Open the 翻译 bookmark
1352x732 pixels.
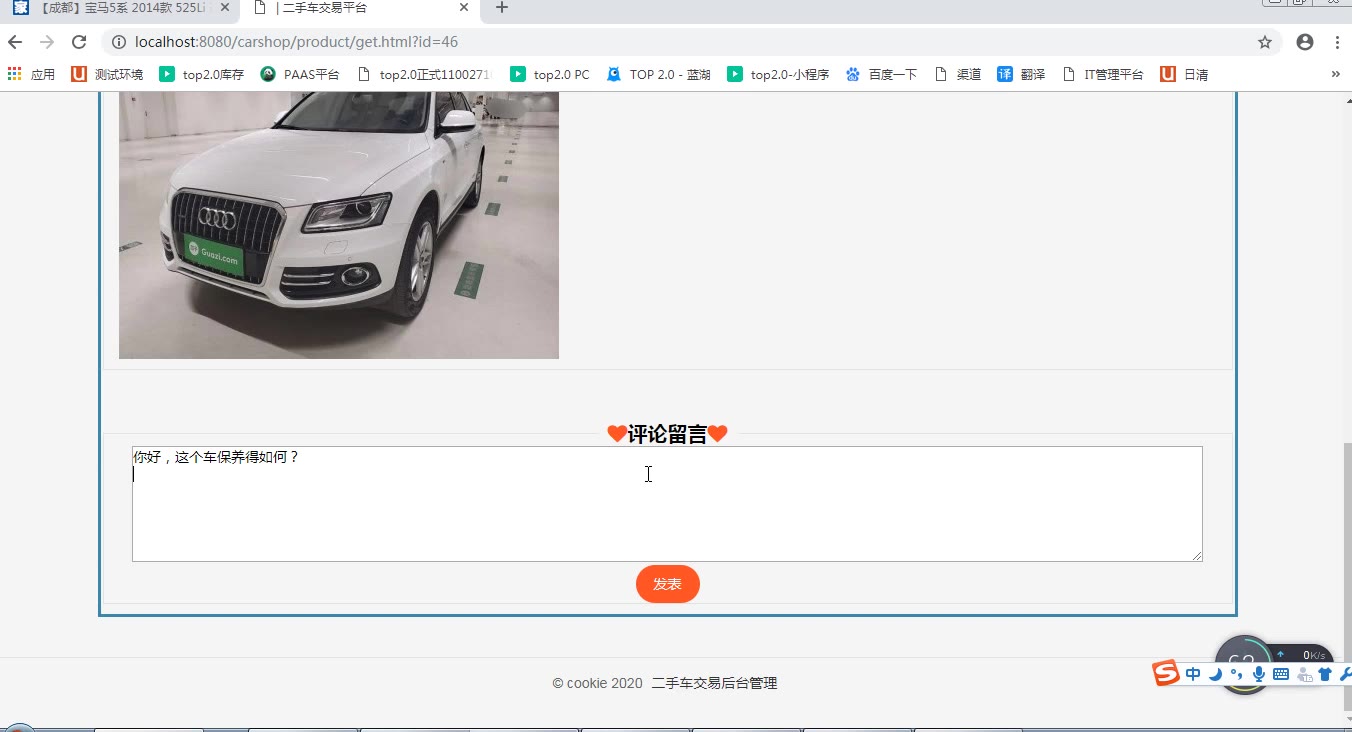click(x=1021, y=74)
